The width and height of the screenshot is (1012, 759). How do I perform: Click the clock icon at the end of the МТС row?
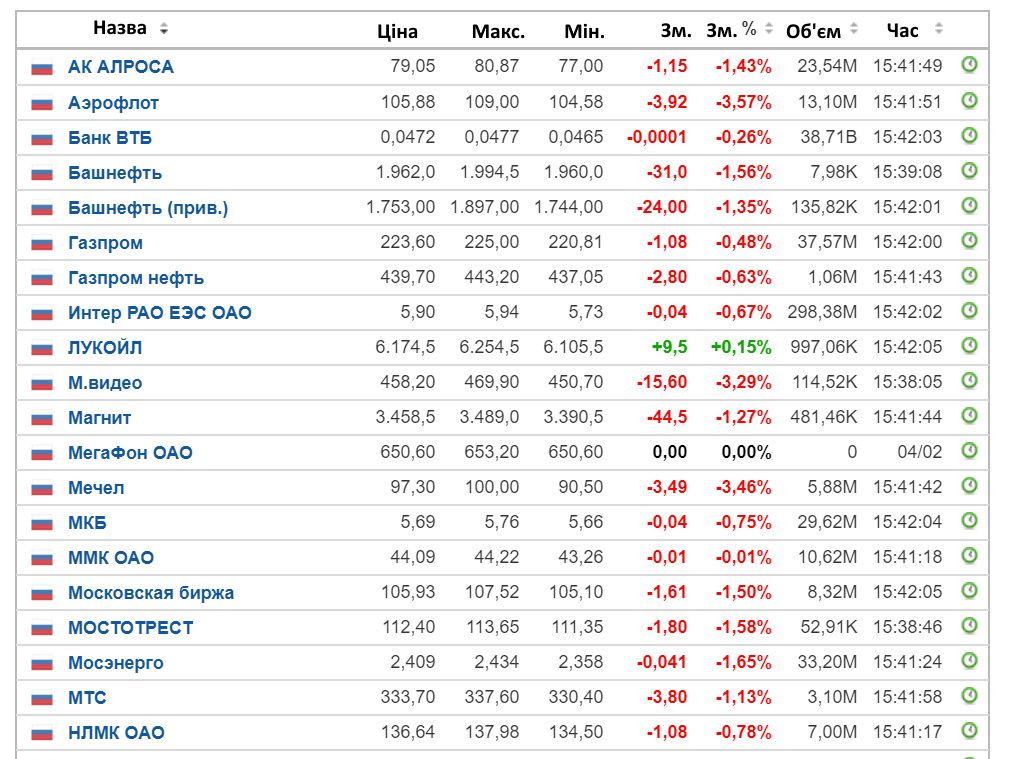pos(969,696)
